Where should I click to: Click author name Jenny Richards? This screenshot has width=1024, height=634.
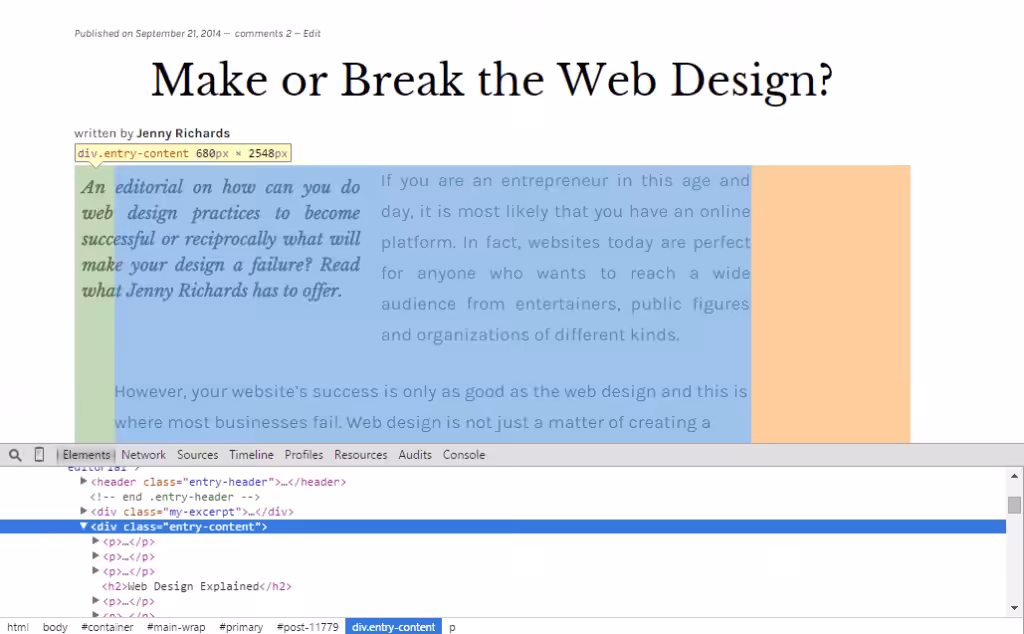pos(183,133)
